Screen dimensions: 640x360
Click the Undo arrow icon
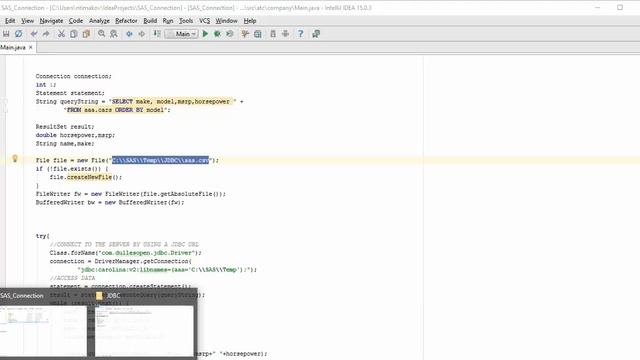(x=34, y=34)
